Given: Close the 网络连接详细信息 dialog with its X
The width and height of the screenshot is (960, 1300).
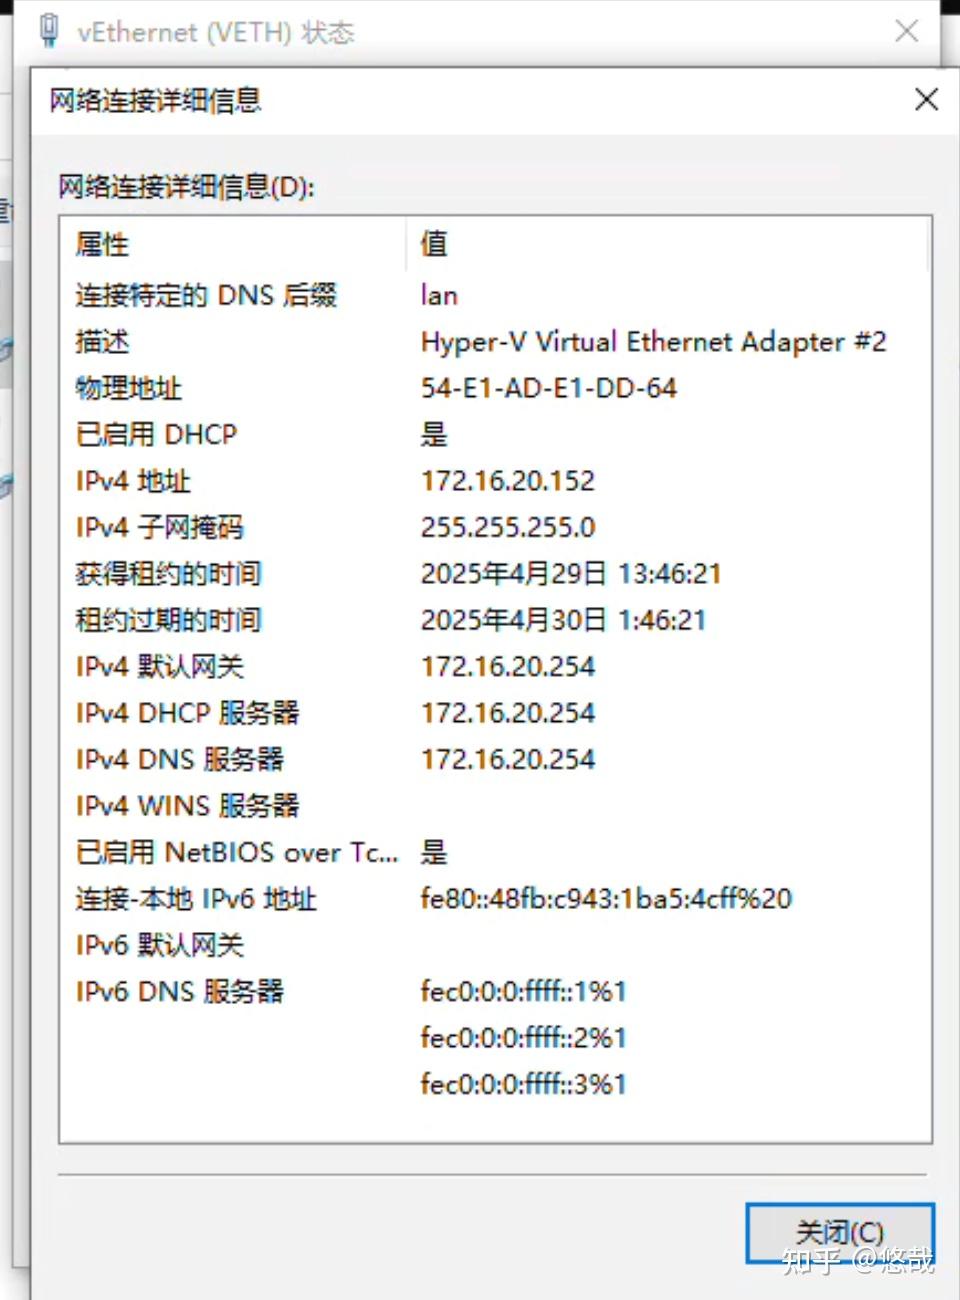Looking at the screenshot, I should (x=925, y=99).
